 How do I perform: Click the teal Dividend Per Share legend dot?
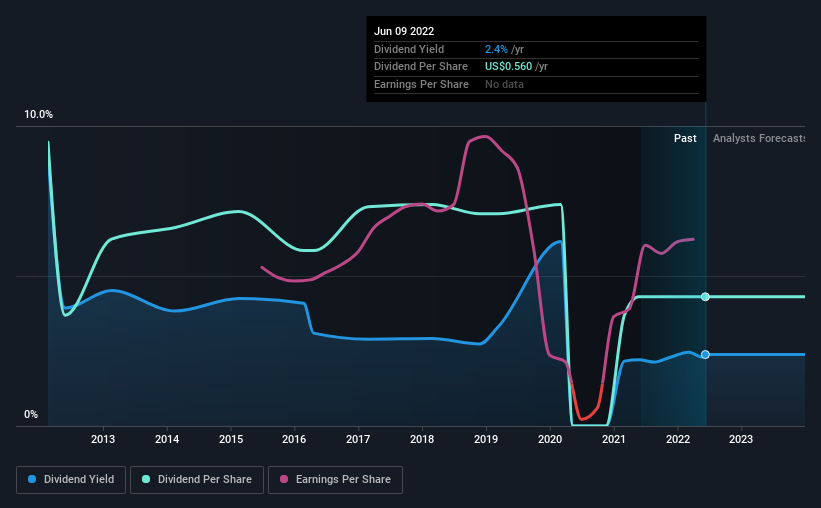pyautogui.click(x=146, y=479)
